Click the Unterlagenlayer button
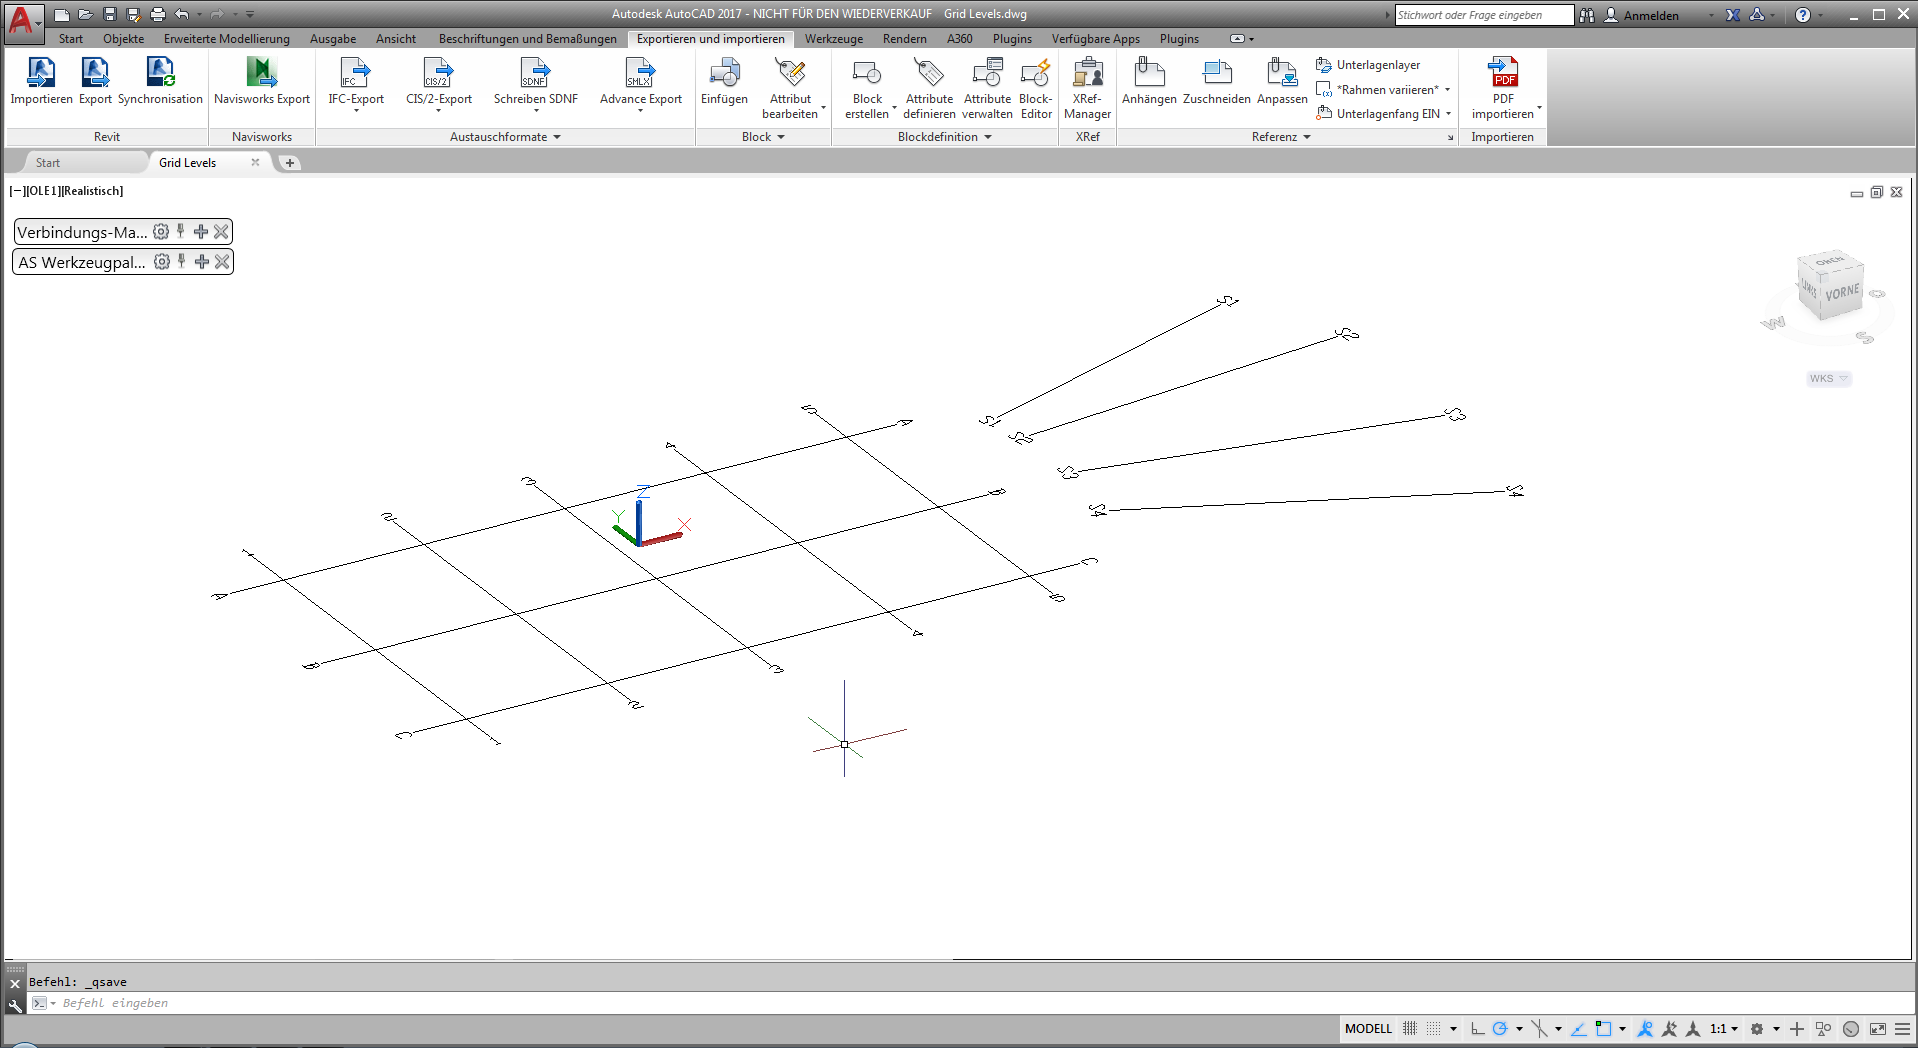 pyautogui.click(x=1368, y=65)
